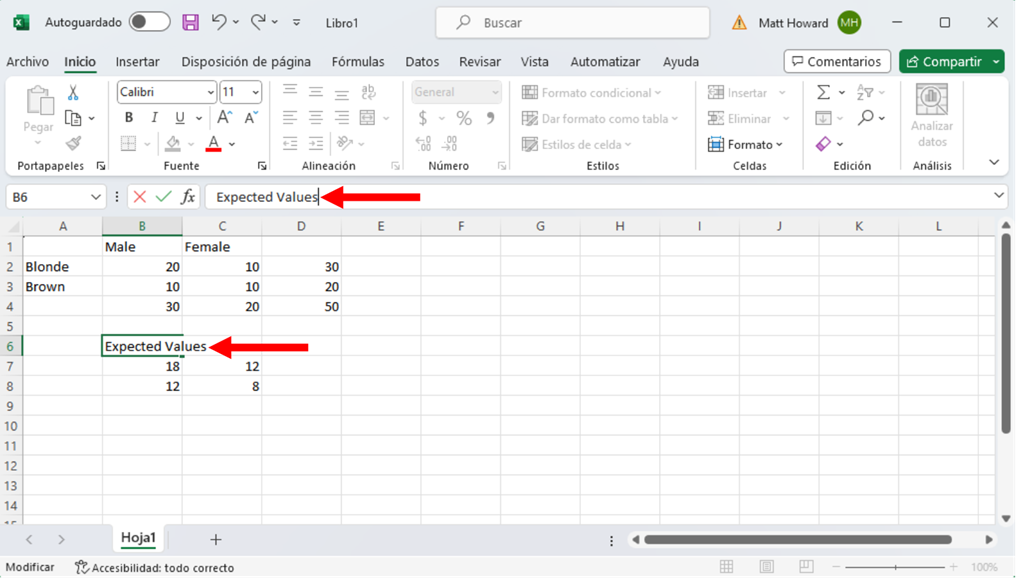The height and width of the screenshot is (578, 1016).
Task: Select the Cut scissors icon
Action: point(73,93)
